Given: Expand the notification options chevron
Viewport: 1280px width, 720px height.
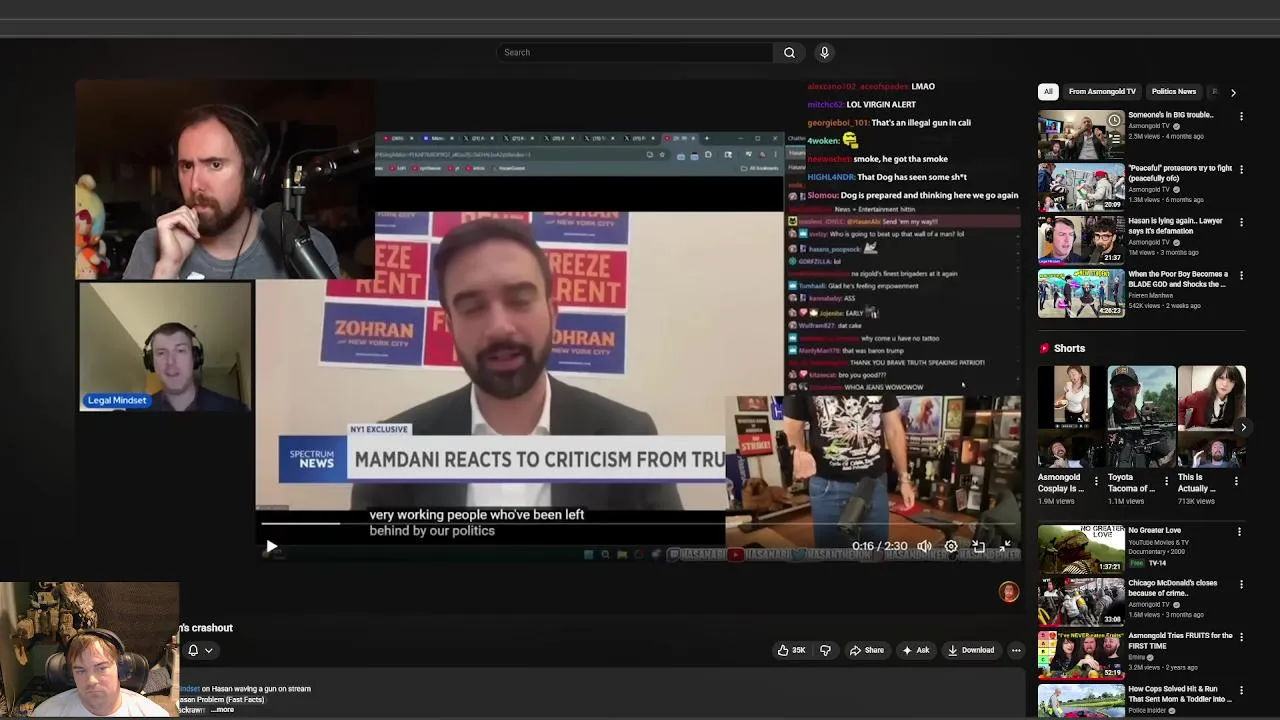Looking at the screenshot, I should (x=208, y=650).
